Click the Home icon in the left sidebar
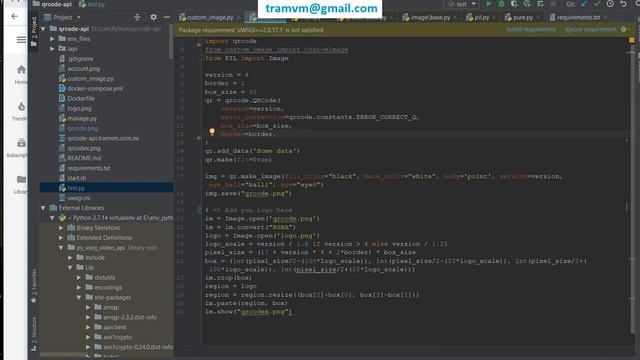 point(21,70)
